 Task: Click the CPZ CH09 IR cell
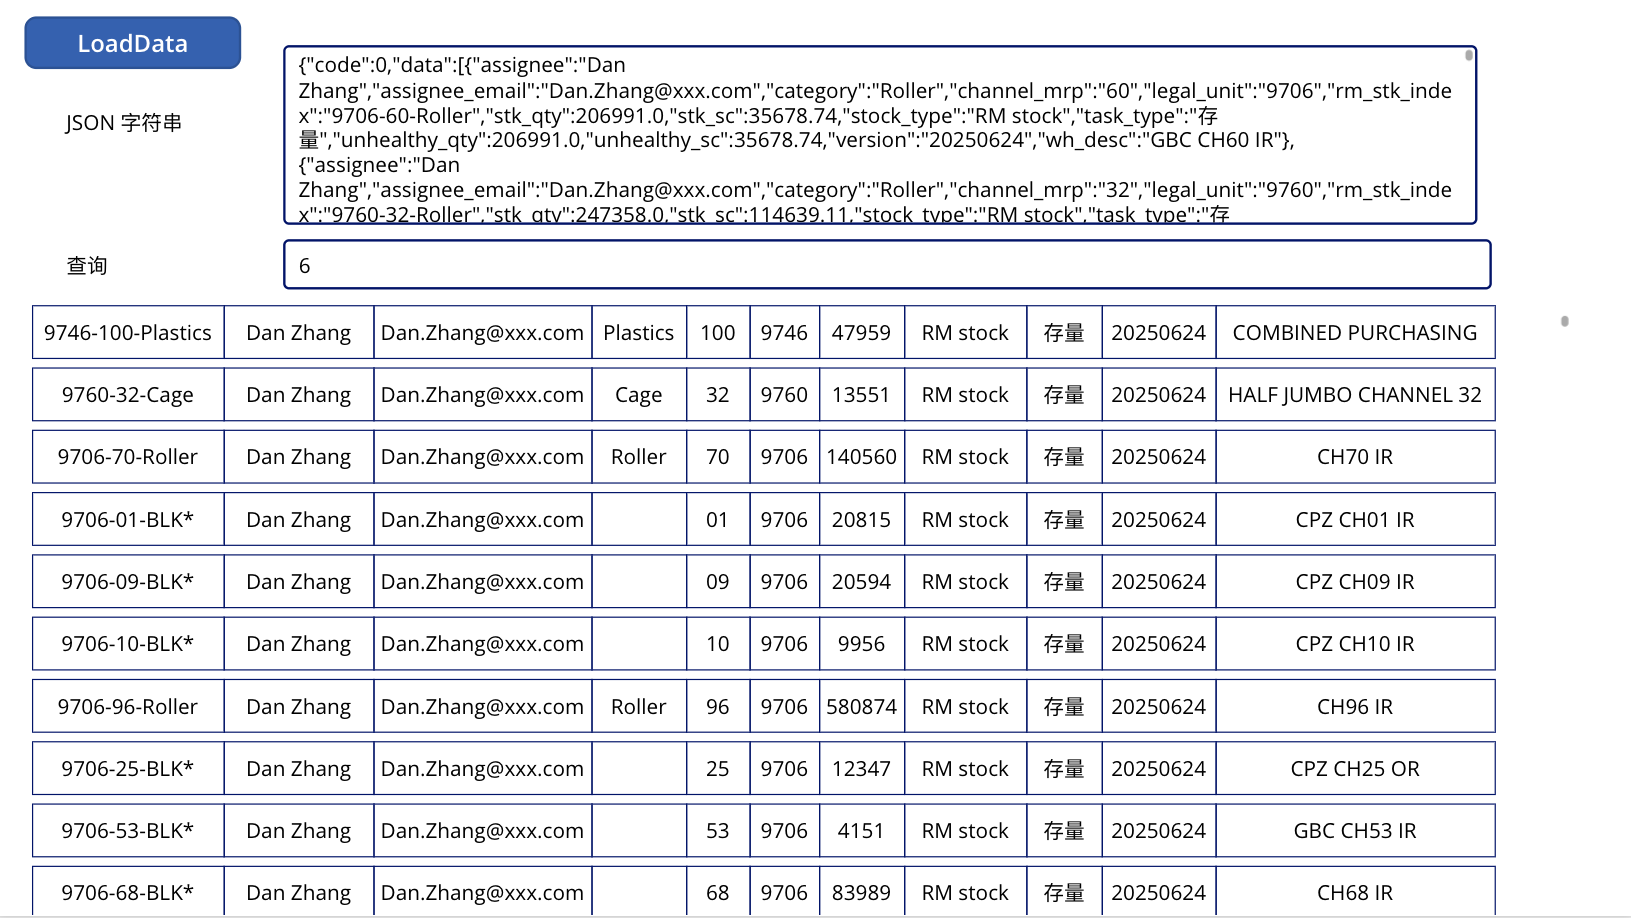[x=1355, y=582]
